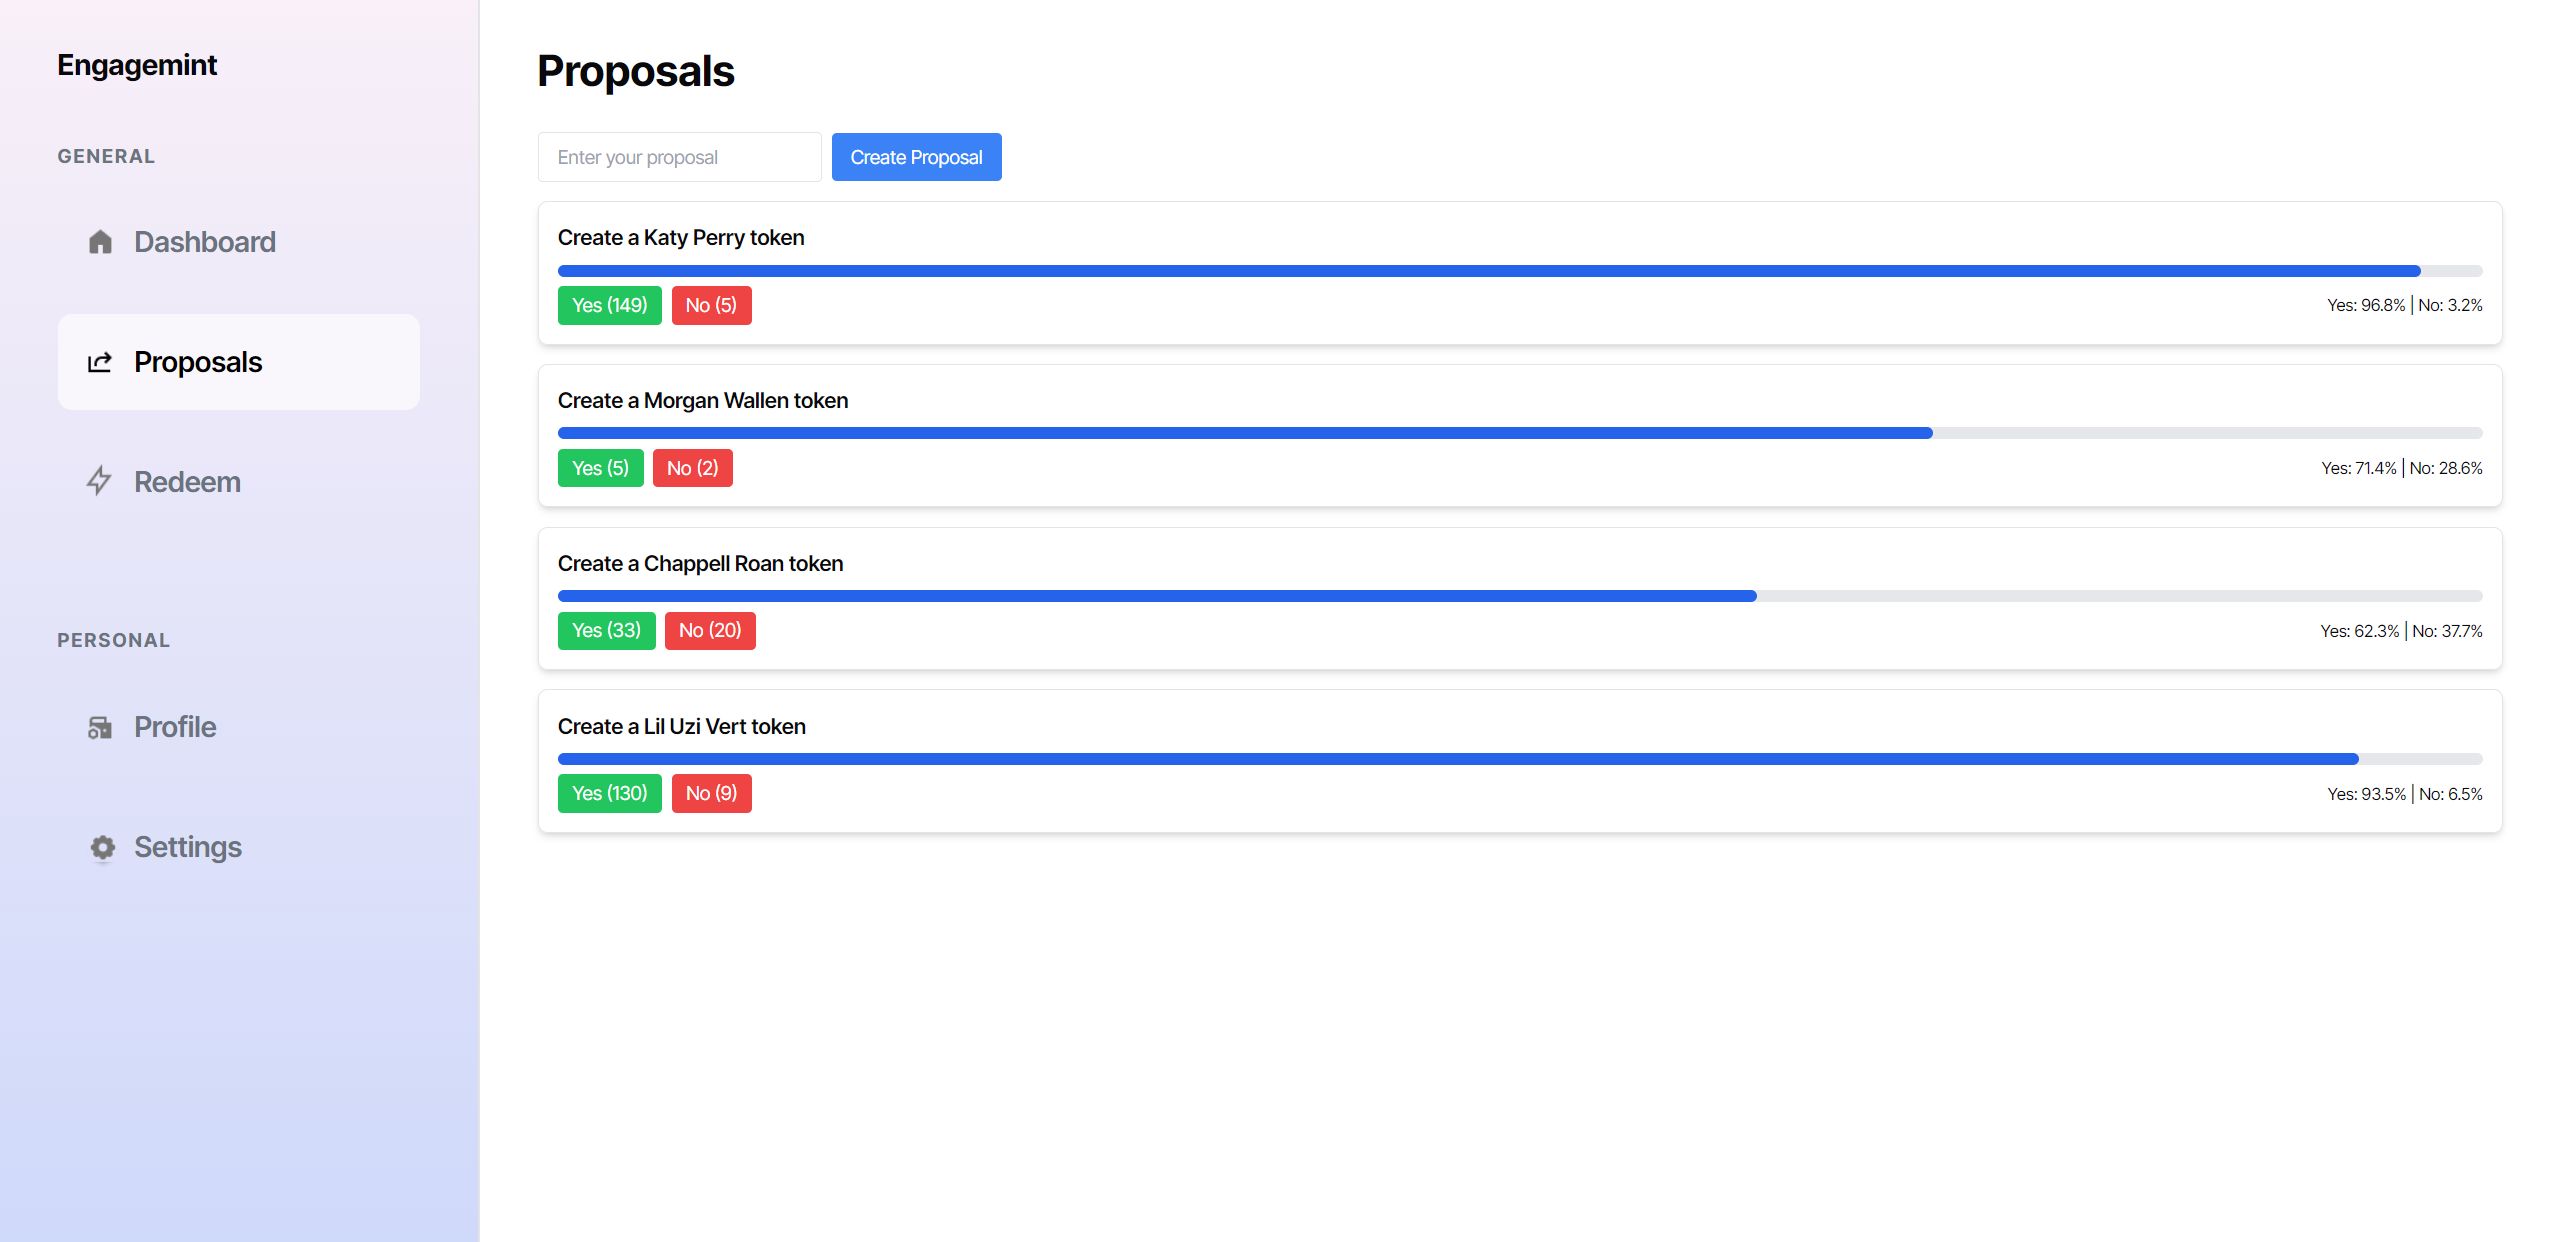Click the Proposals share icon

click(101, 361)
